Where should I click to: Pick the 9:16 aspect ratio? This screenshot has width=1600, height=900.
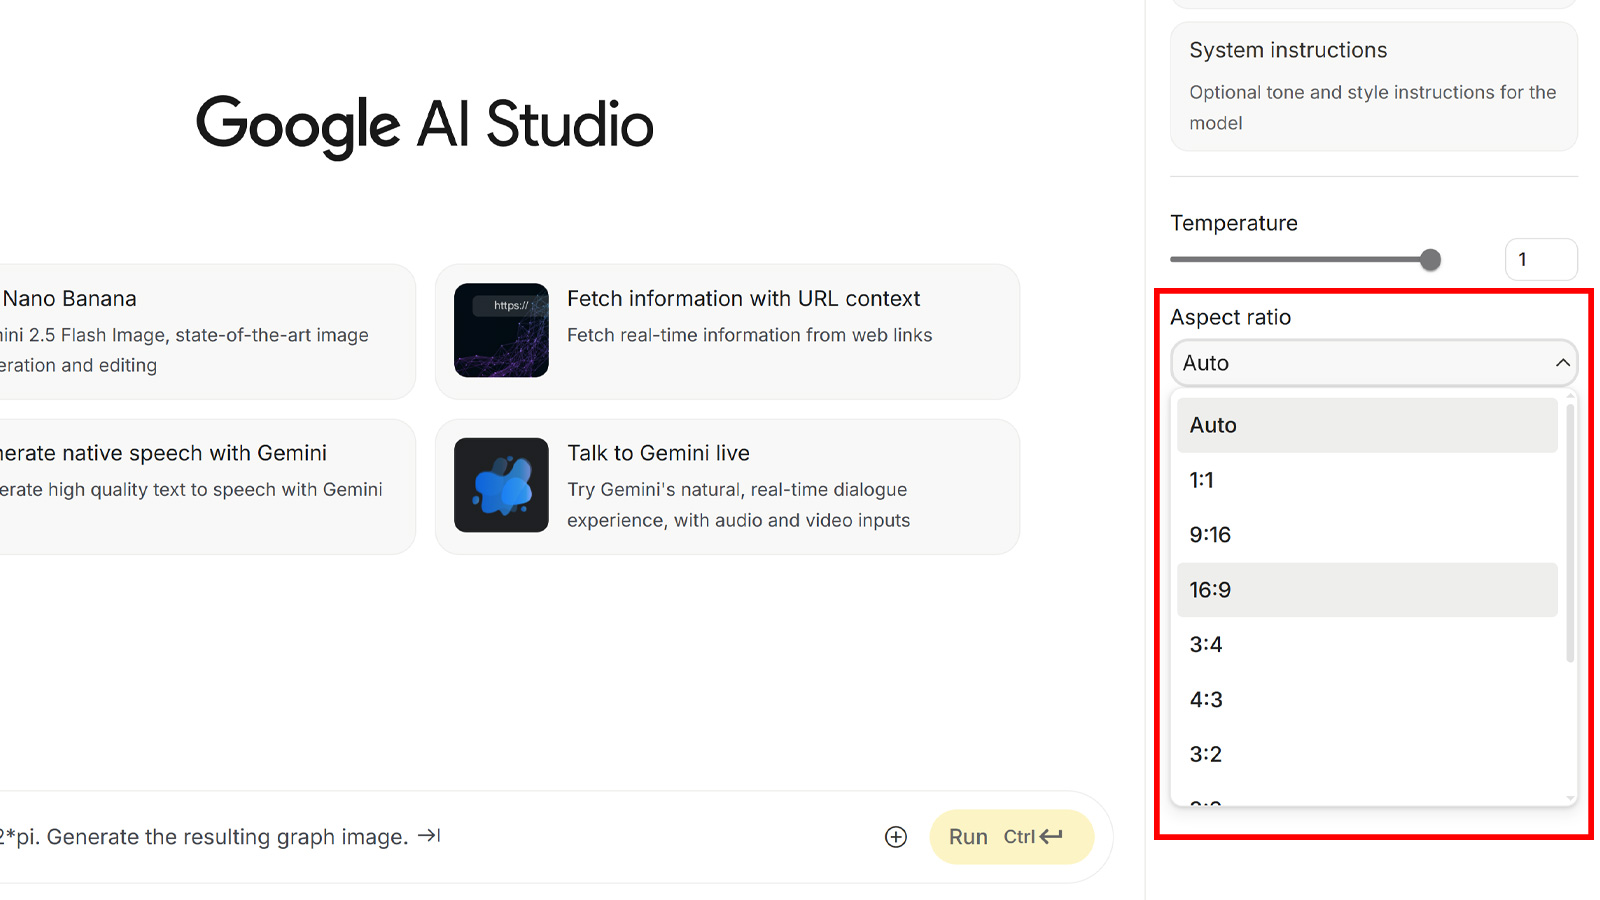[1366, 535]
